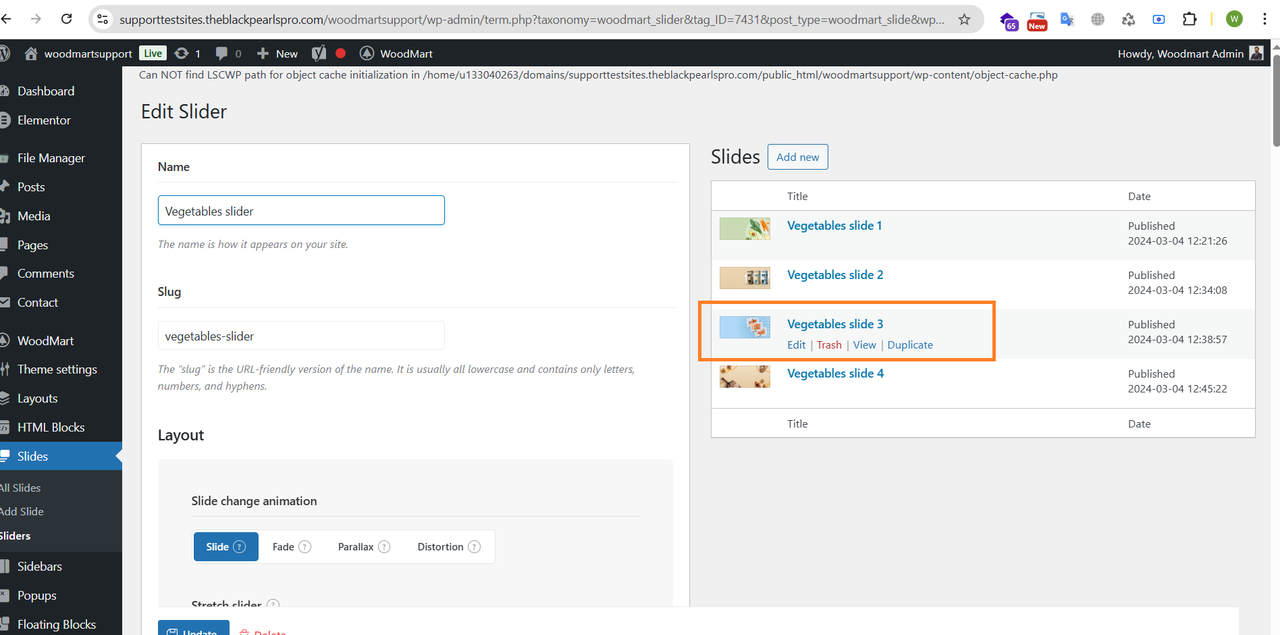The width and height of the screenshot is (1280, 635).
Task: Open the Howdy, Woodmart Admin account menu
Action: tap(1190, 53)
